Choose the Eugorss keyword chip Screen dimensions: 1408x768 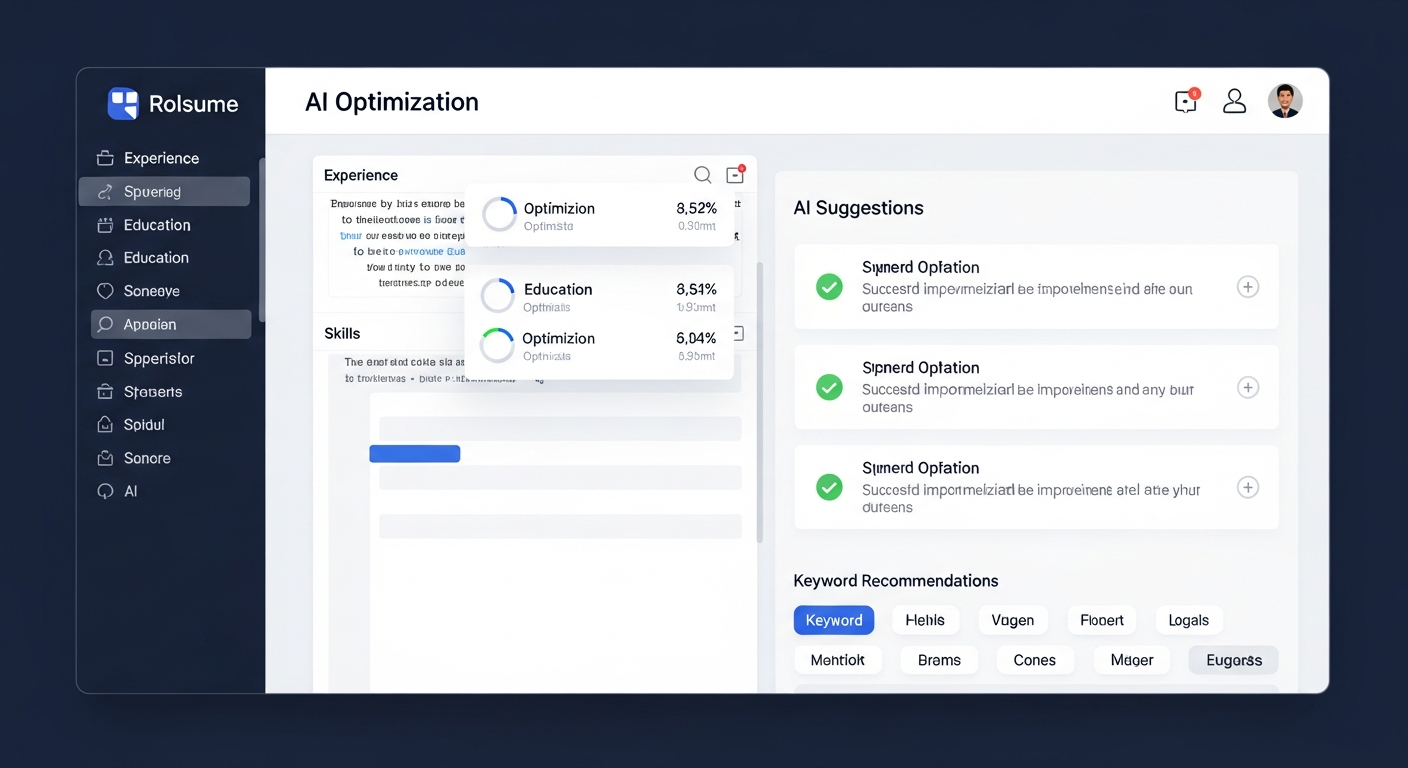tap(1234, 660)
